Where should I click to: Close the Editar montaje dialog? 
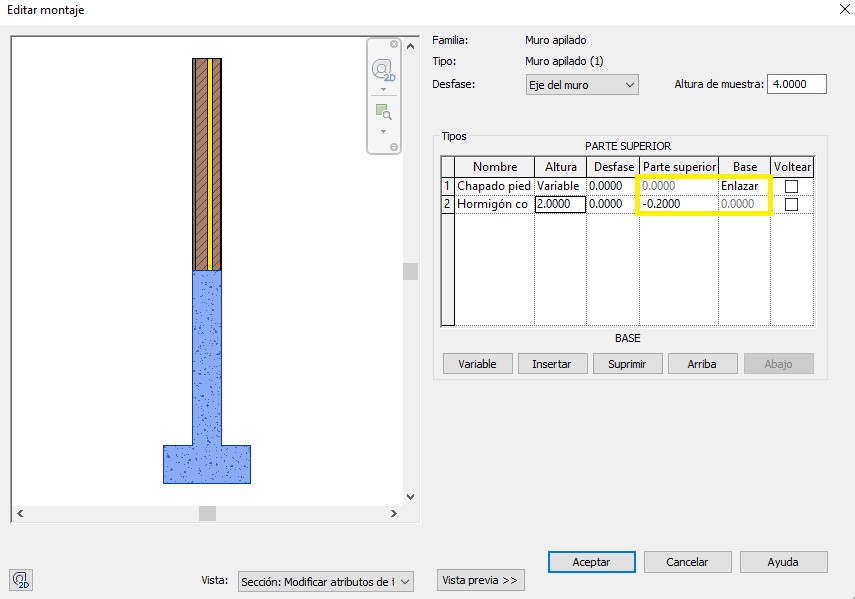point(836,10)
